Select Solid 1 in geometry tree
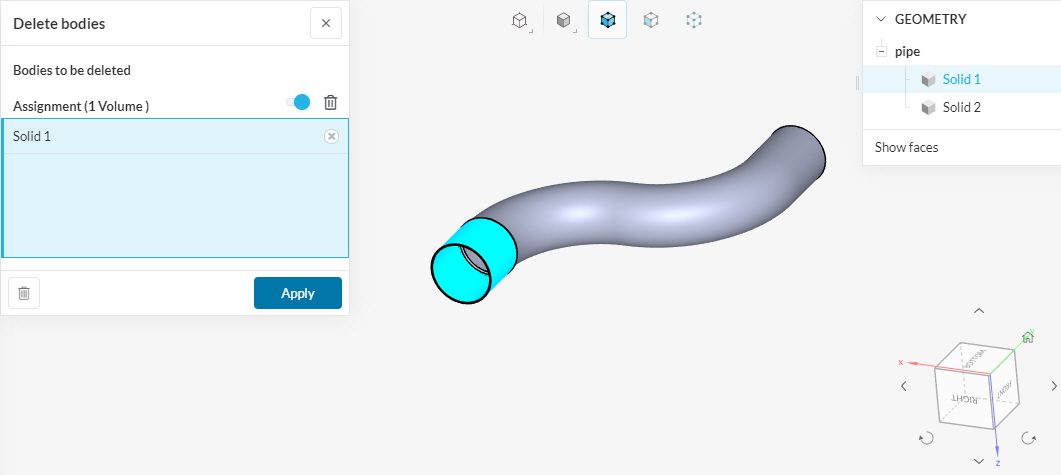 pos(962,79)
